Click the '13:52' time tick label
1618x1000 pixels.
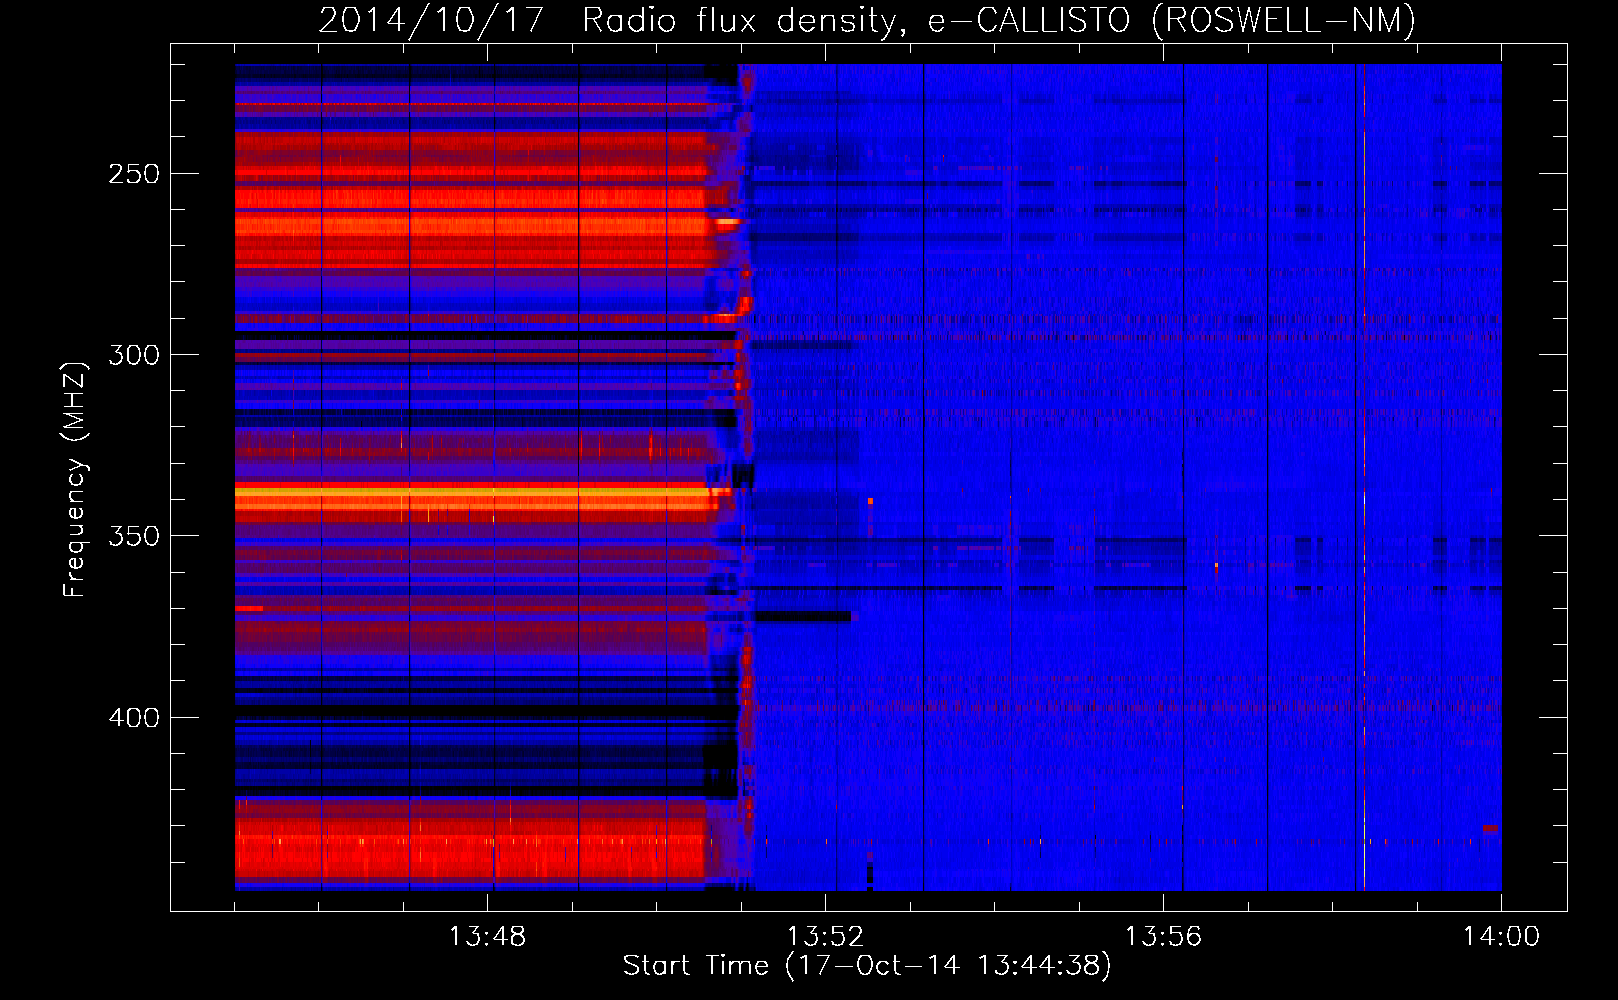tap(825, 937)
